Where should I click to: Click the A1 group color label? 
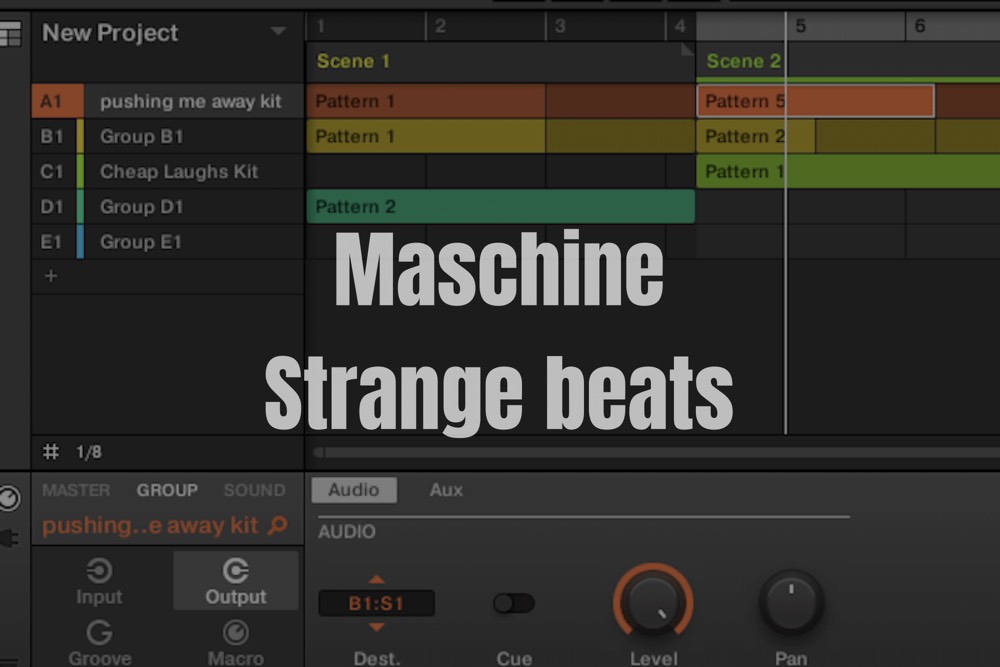[57, 101]
